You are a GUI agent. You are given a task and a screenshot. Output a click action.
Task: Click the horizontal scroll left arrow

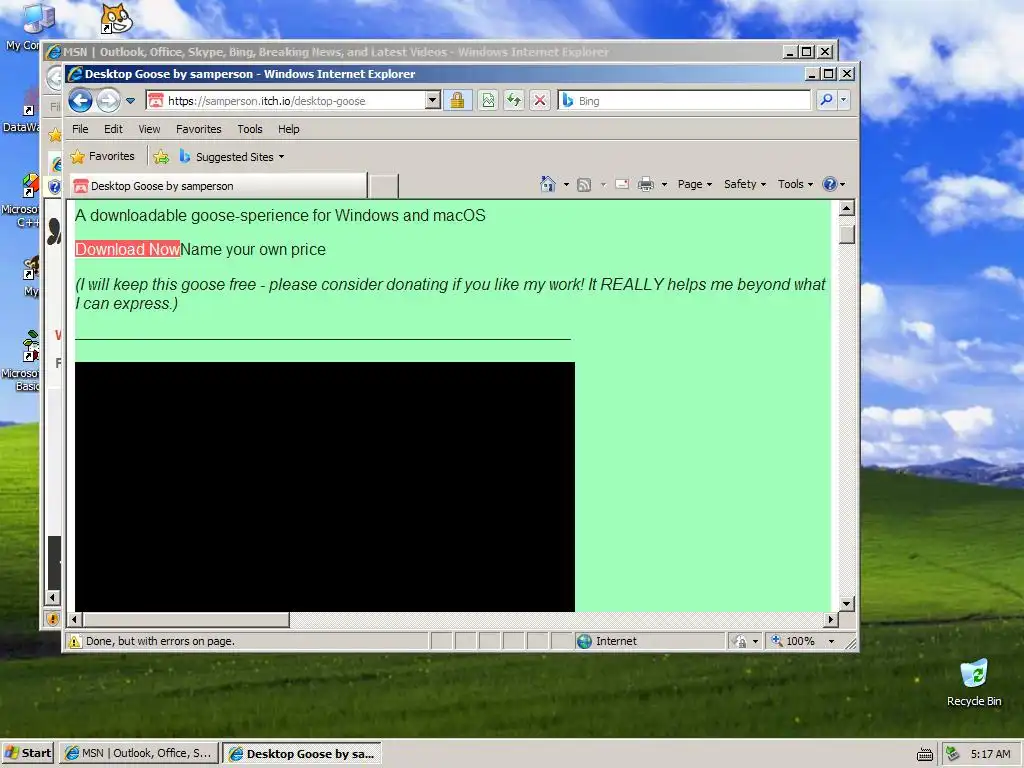coord(74,619)
